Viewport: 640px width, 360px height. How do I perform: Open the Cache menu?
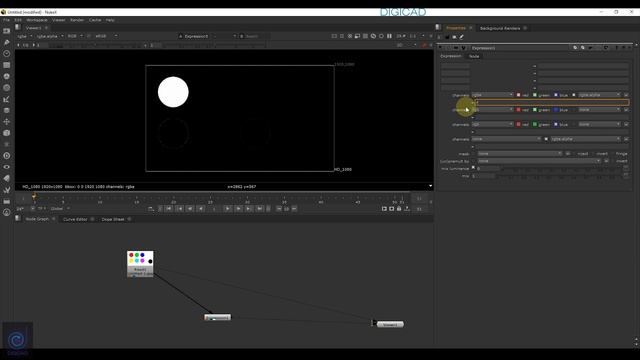tap(95, 20)
